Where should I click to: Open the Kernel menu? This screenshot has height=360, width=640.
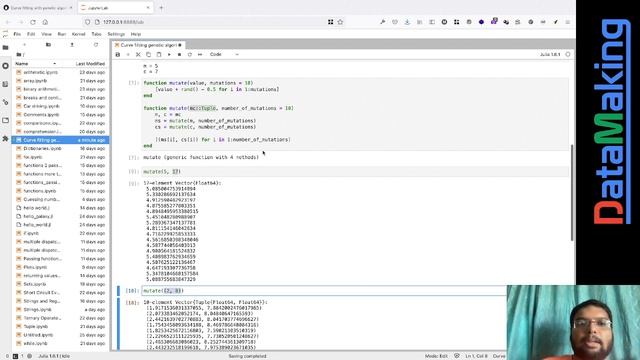(x=78, y=34)
